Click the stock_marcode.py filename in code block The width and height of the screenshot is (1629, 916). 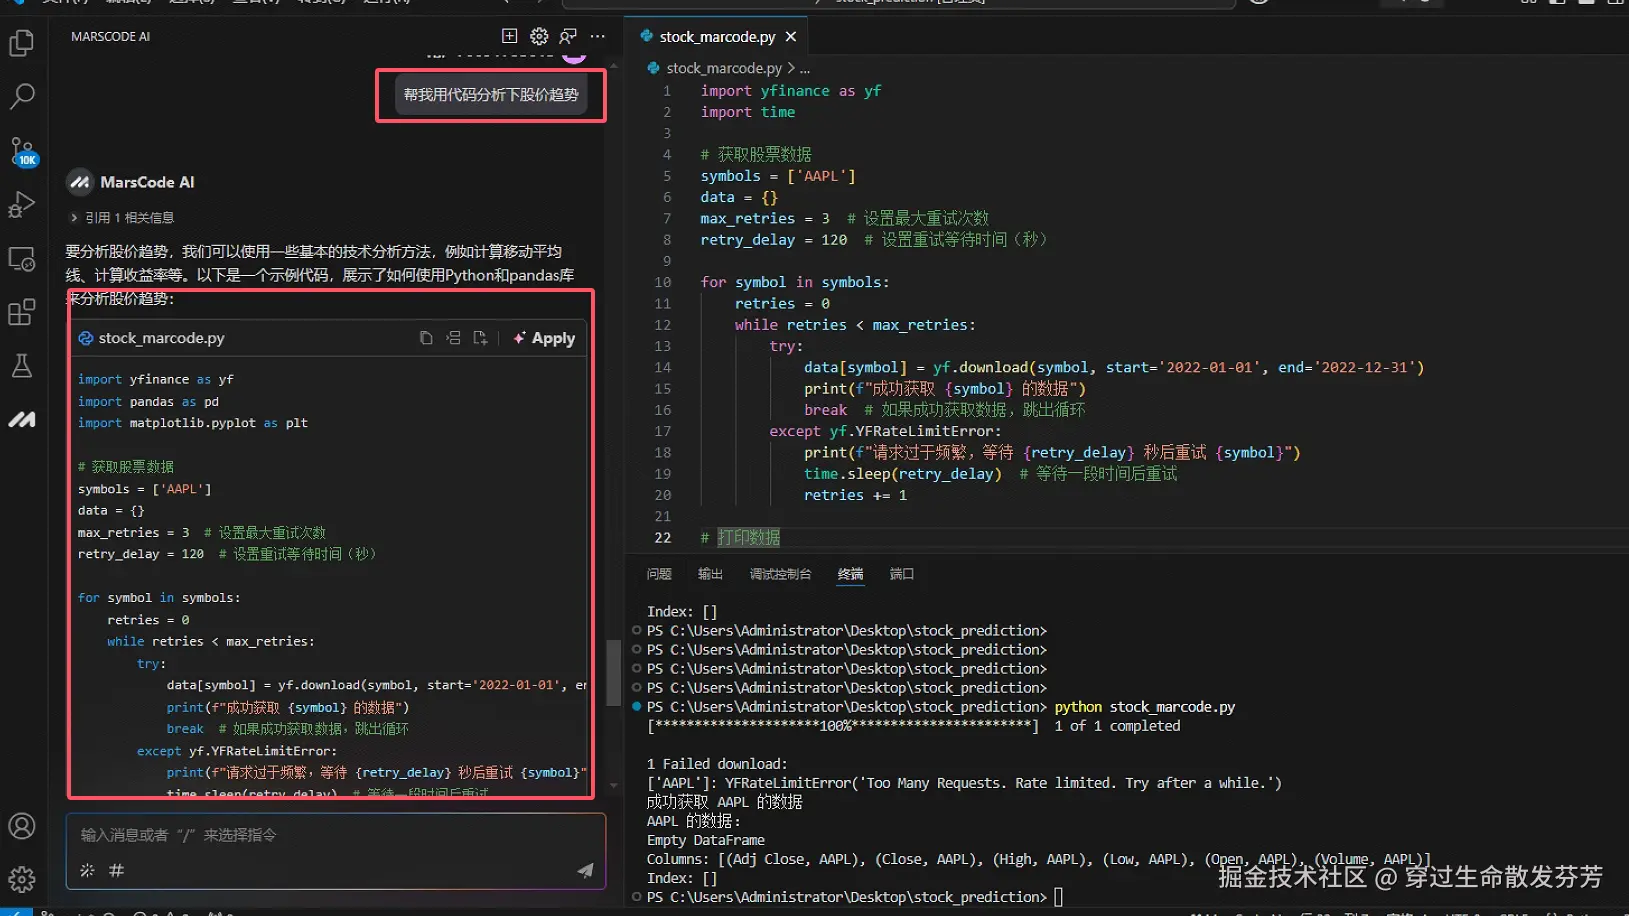[x=161, y=338]
